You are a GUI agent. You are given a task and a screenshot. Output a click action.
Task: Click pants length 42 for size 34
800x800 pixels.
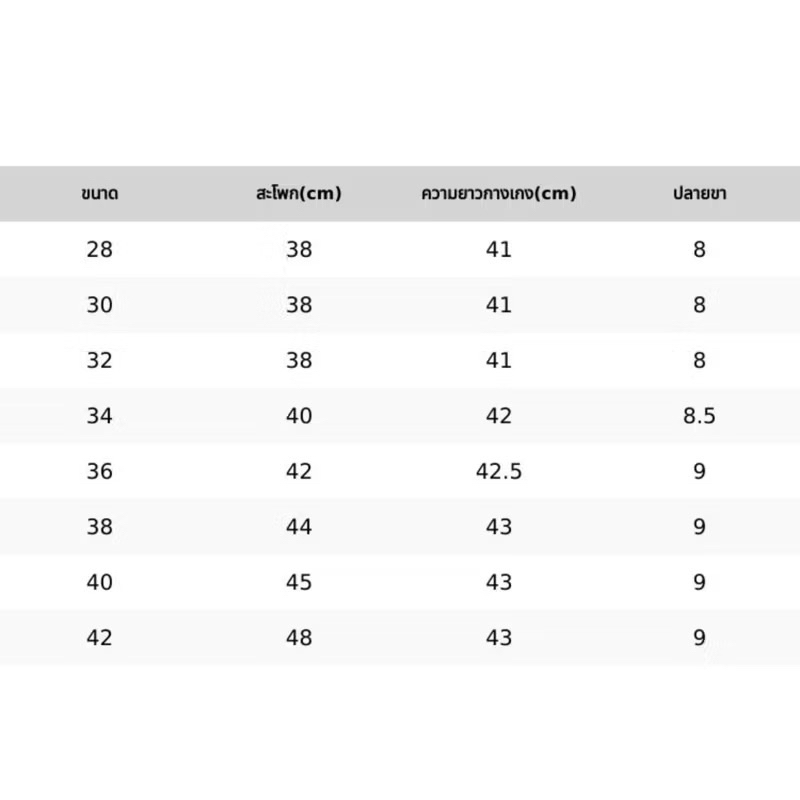[x=499, y=416]
